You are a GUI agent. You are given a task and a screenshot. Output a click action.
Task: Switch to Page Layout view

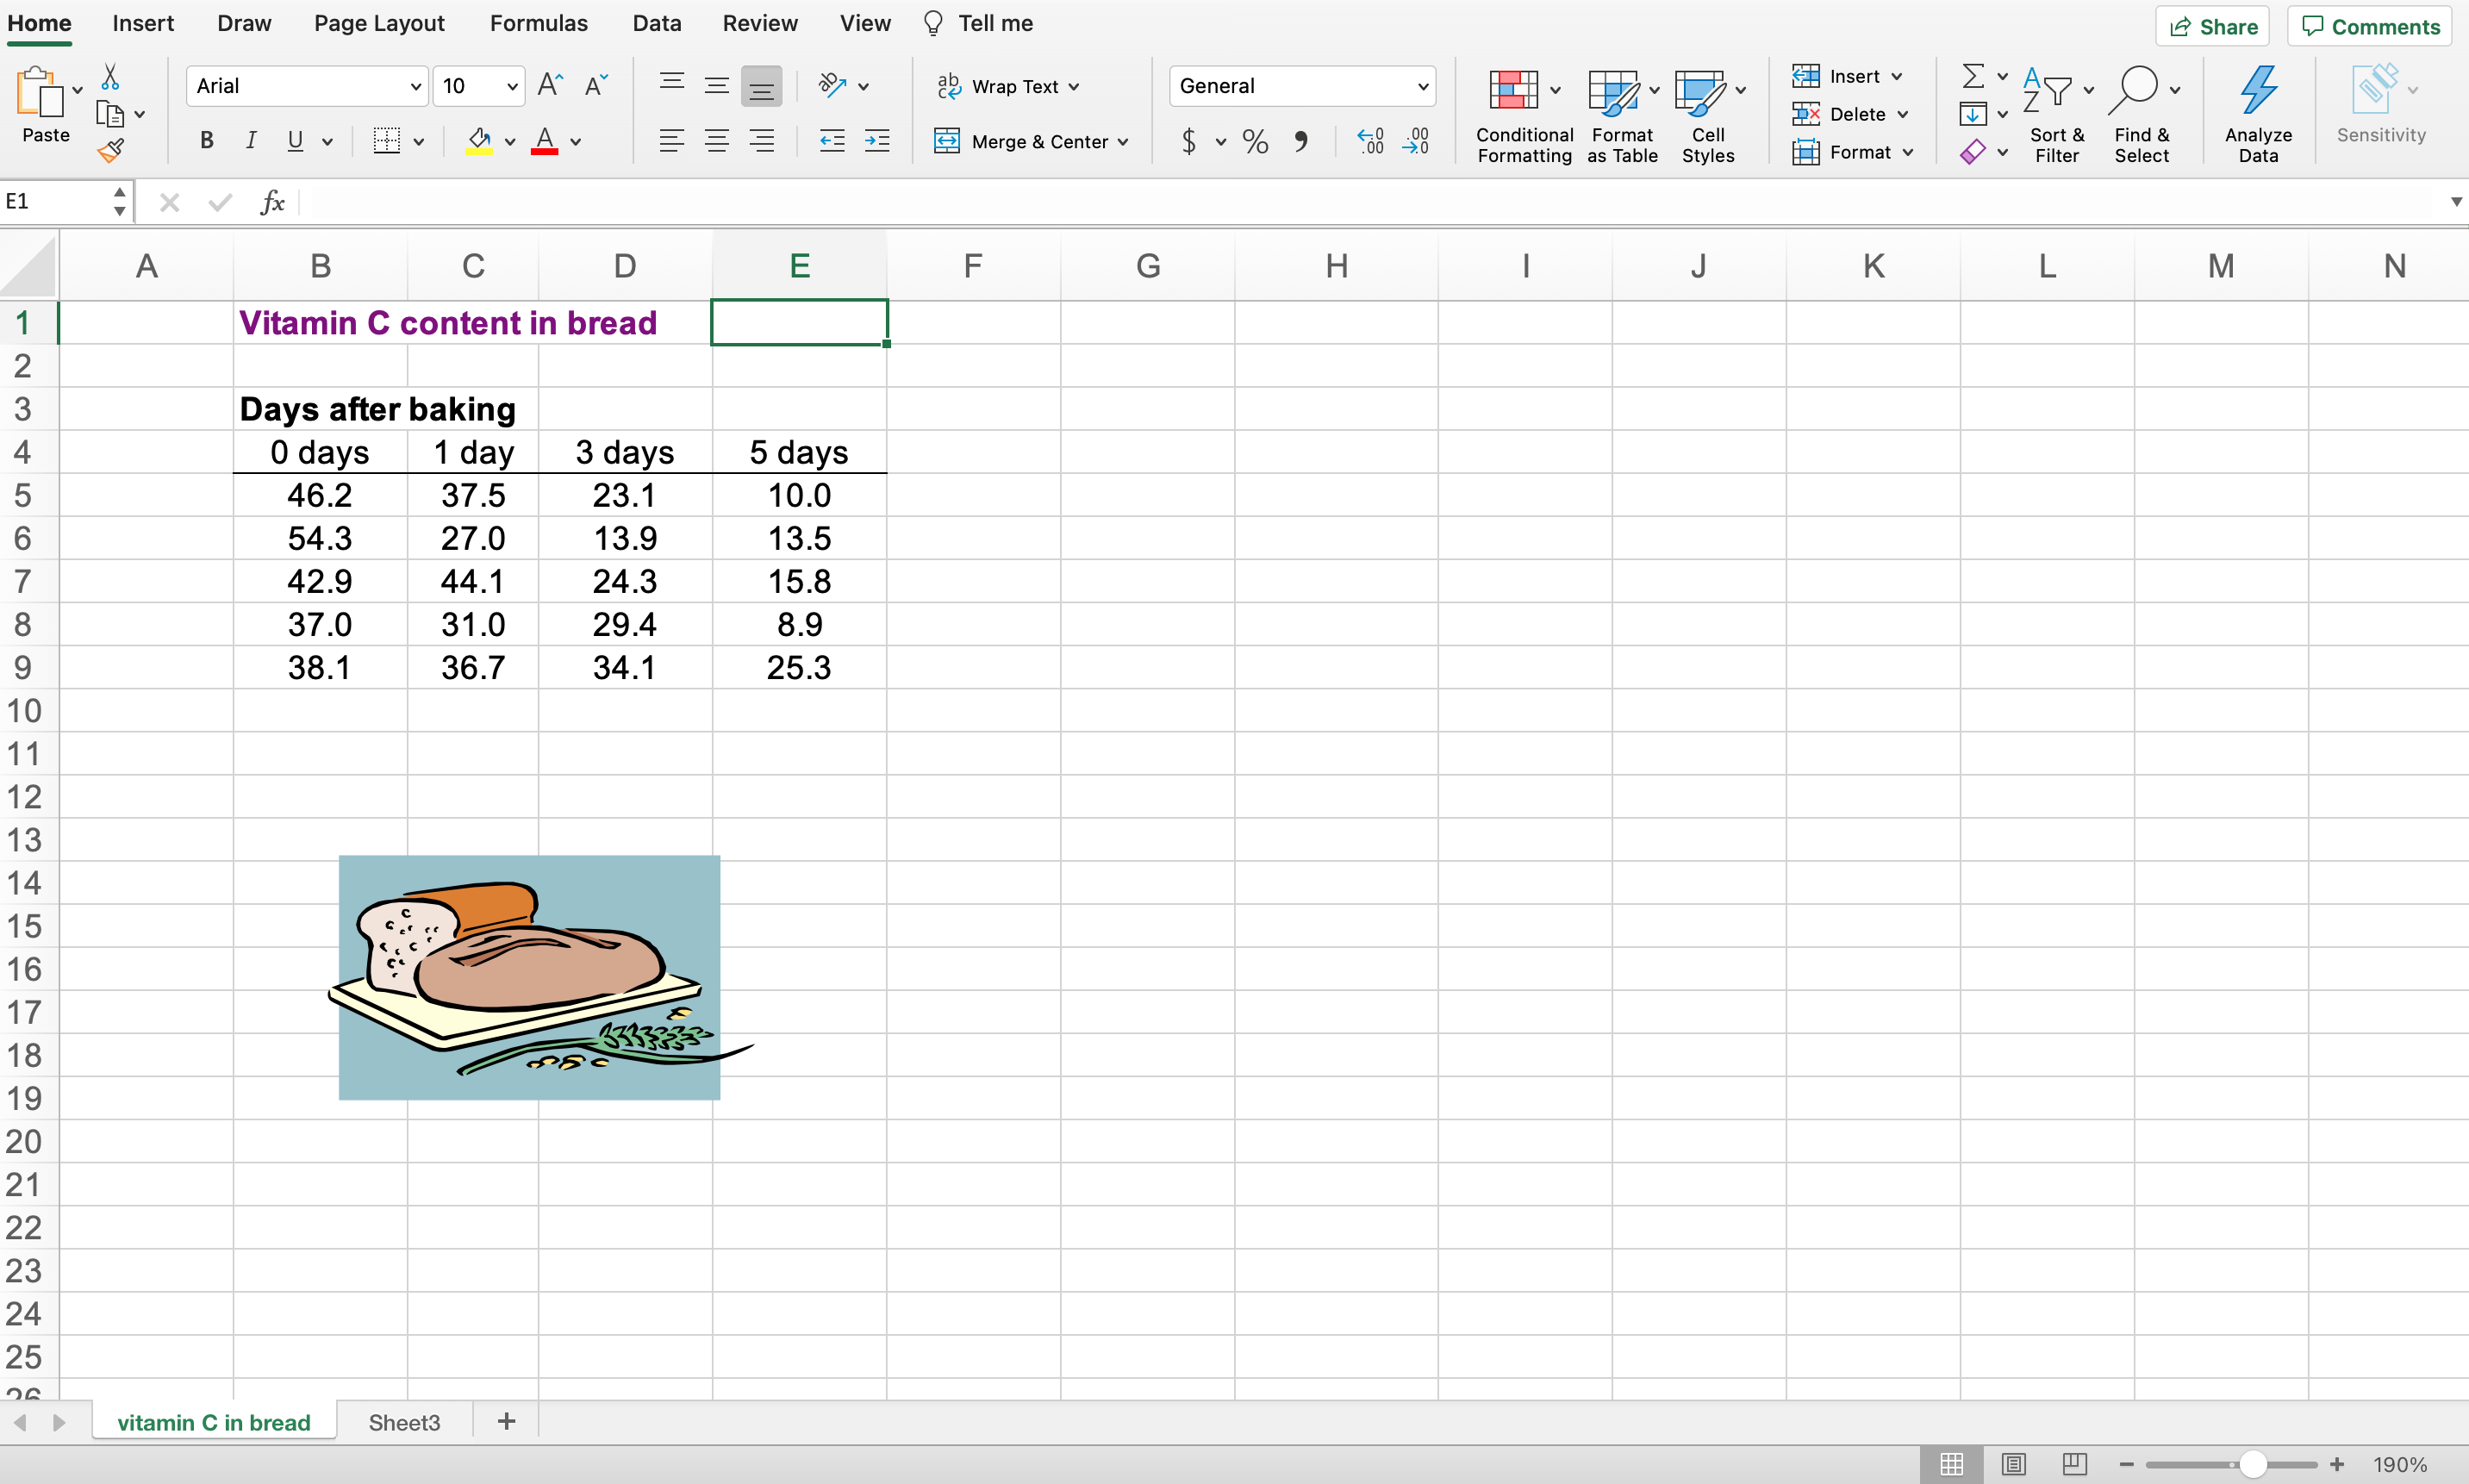[2013, 1464]
